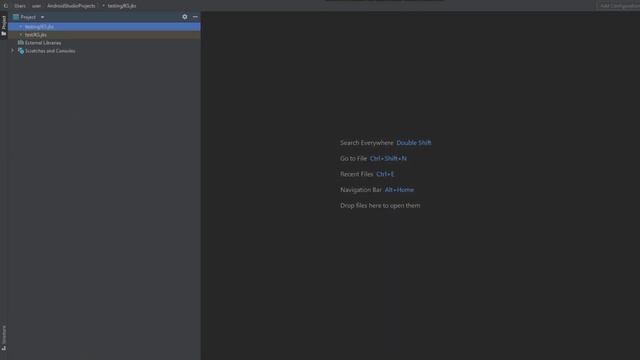Image resolution: width=640 pixels, height=360 pixels.
Task: Click the Navigation Bar hint text
Action: click(361, 190)
